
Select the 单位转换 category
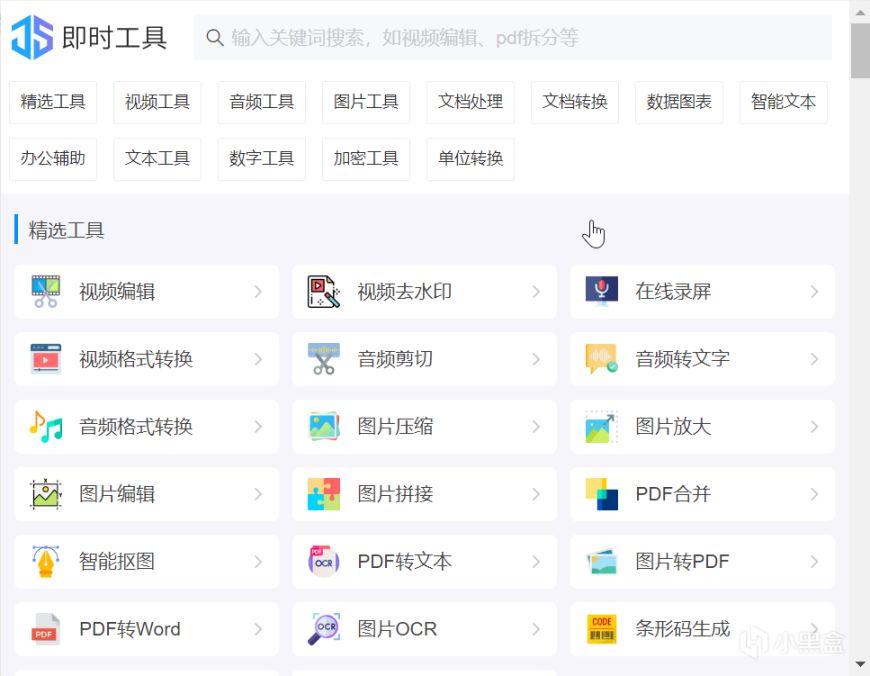(471, 159)
